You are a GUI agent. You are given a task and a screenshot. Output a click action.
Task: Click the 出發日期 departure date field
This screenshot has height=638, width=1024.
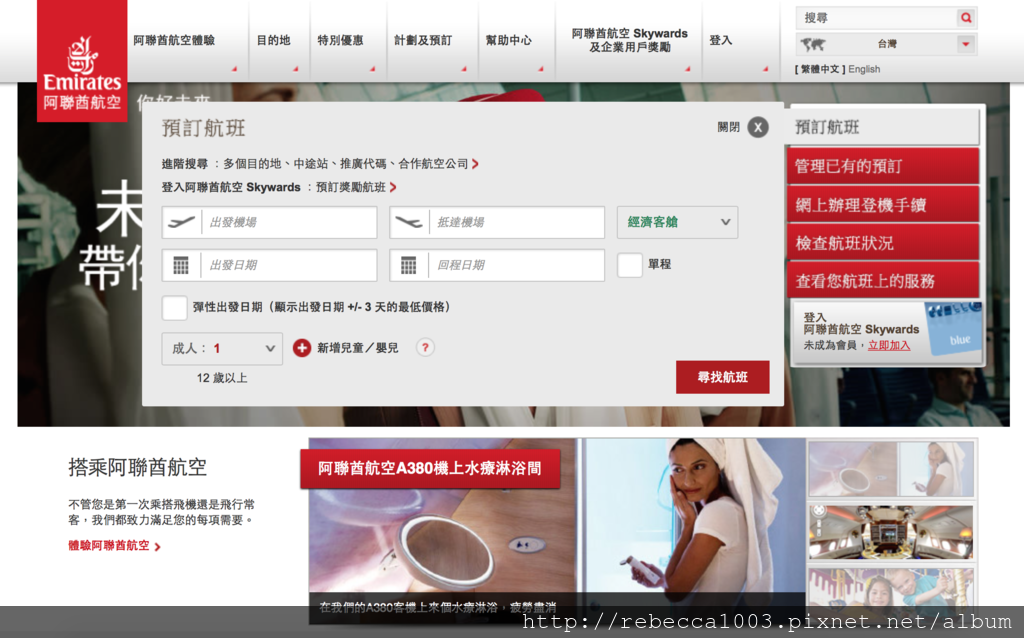click(x=269, y=265)
